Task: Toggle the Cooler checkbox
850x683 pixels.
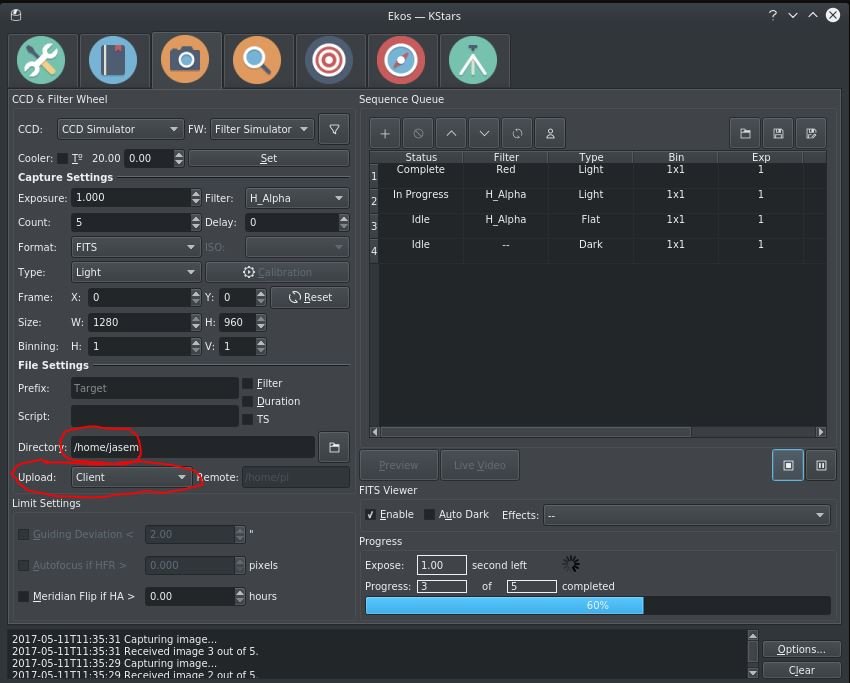Action: (62, 158)
